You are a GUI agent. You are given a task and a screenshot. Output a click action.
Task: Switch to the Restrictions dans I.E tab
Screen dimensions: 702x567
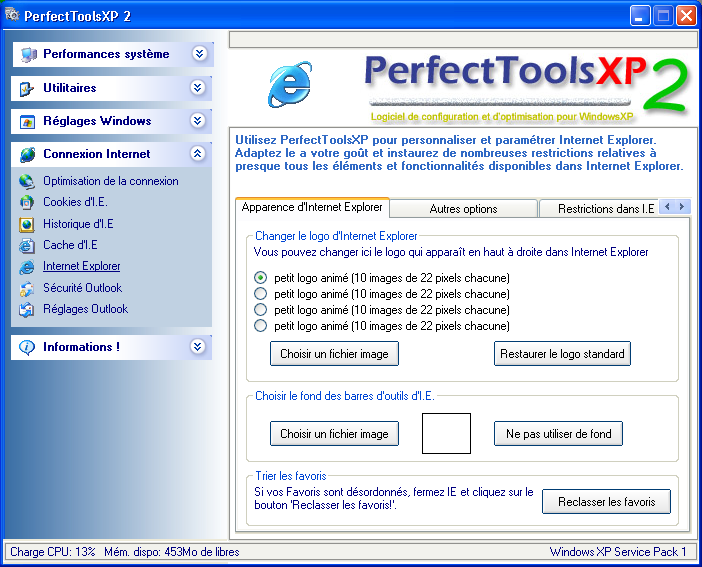pyautogui.click(x=599, y=209)
